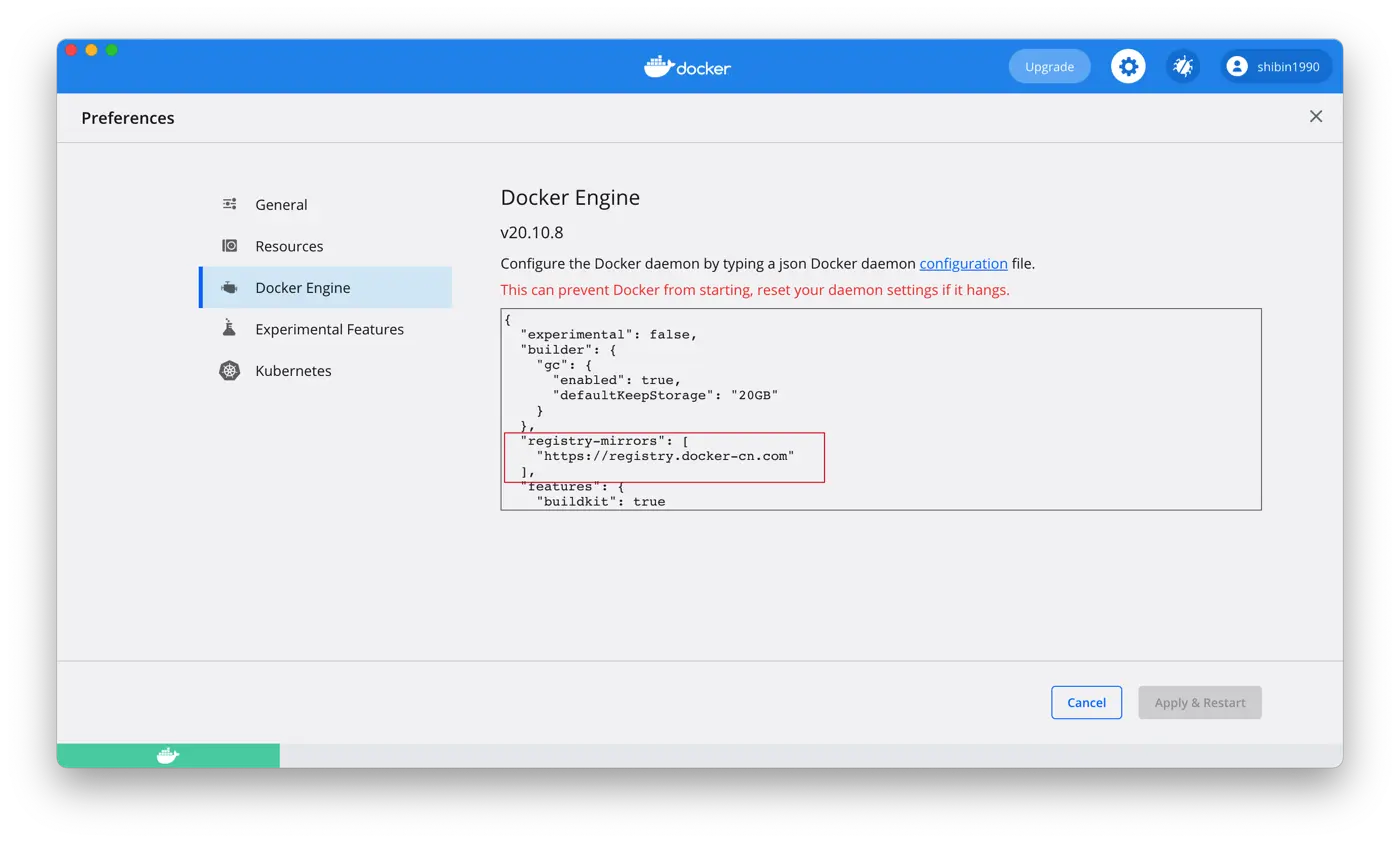The image size is (1400, 843).
Task: Click the shibin1990 account avatar
Action: pyautogui.click(x=1237, y=67)
